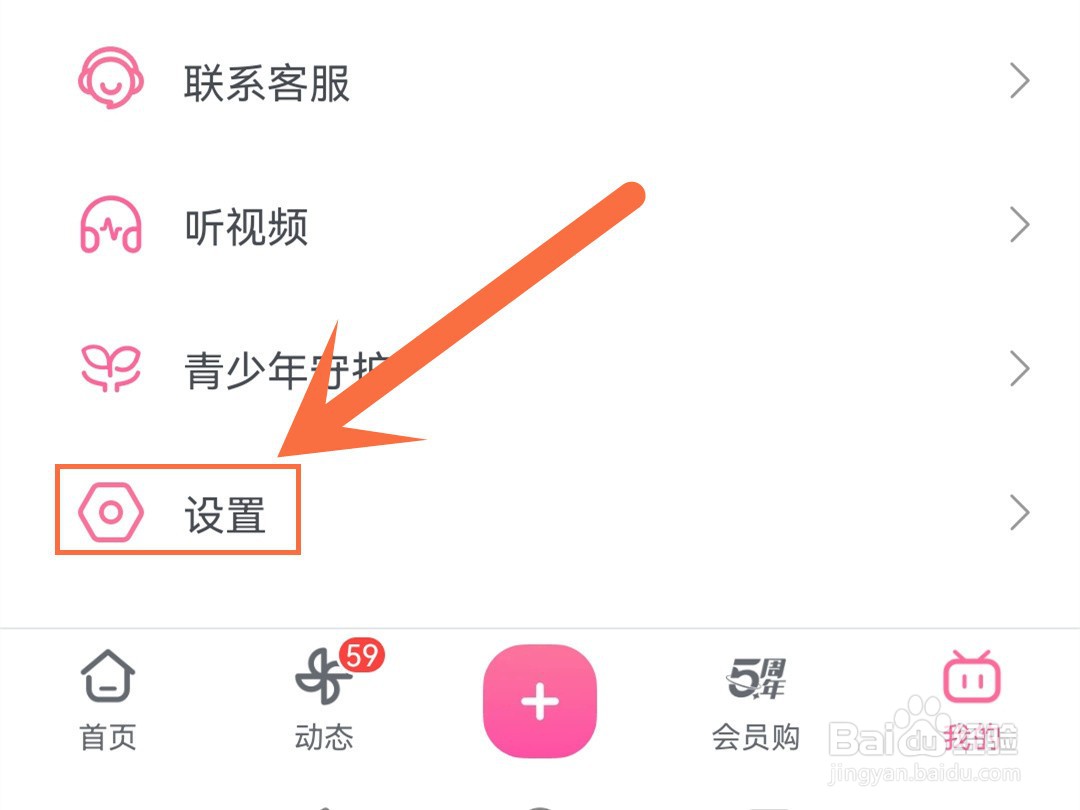Tap the customer service headset icon
This screenshot has width=1080, height=810.
[111, 78]
